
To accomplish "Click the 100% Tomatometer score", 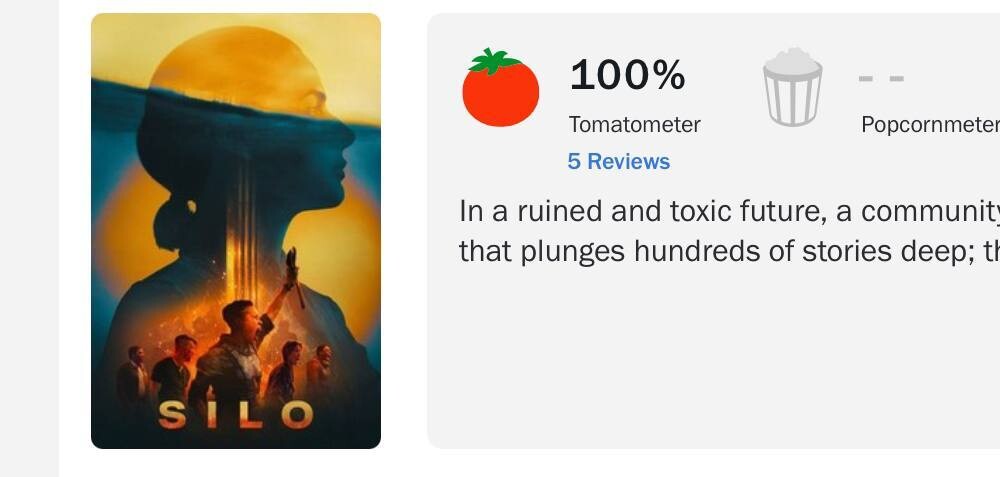I will point(628,75).
